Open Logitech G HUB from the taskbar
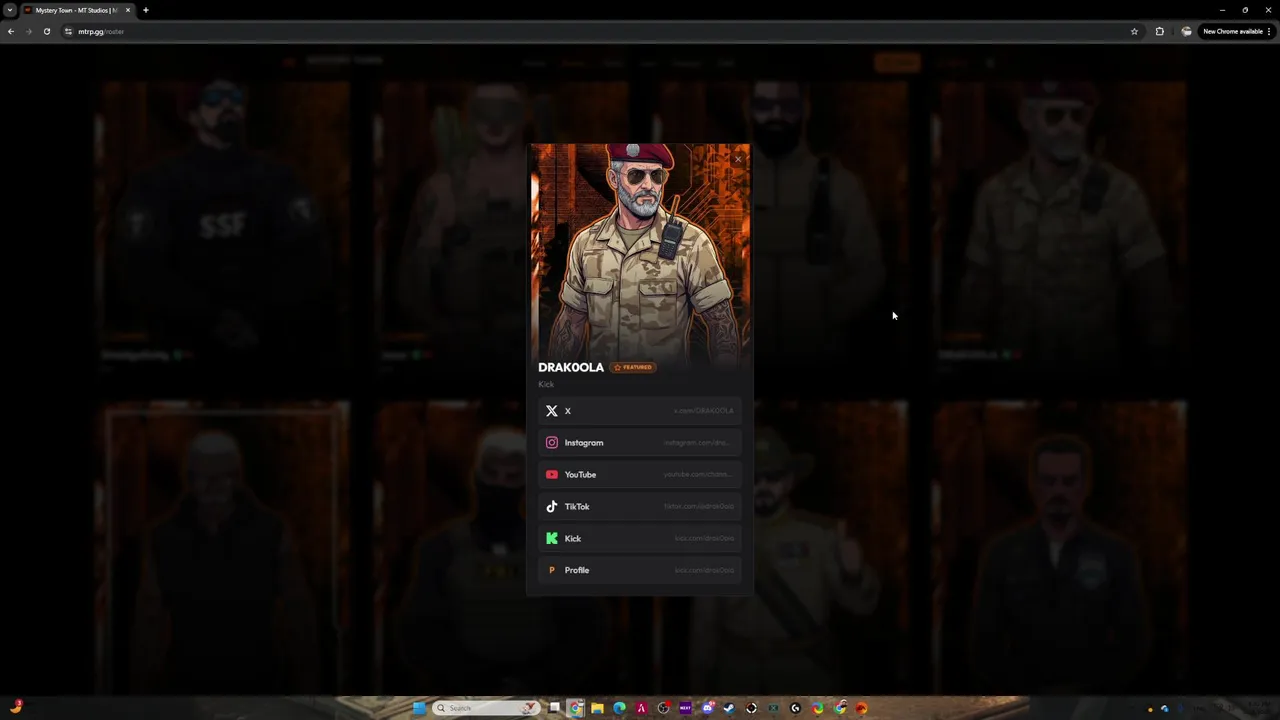Viewport: 1280px width, 720px height. (x=795, y=708)
